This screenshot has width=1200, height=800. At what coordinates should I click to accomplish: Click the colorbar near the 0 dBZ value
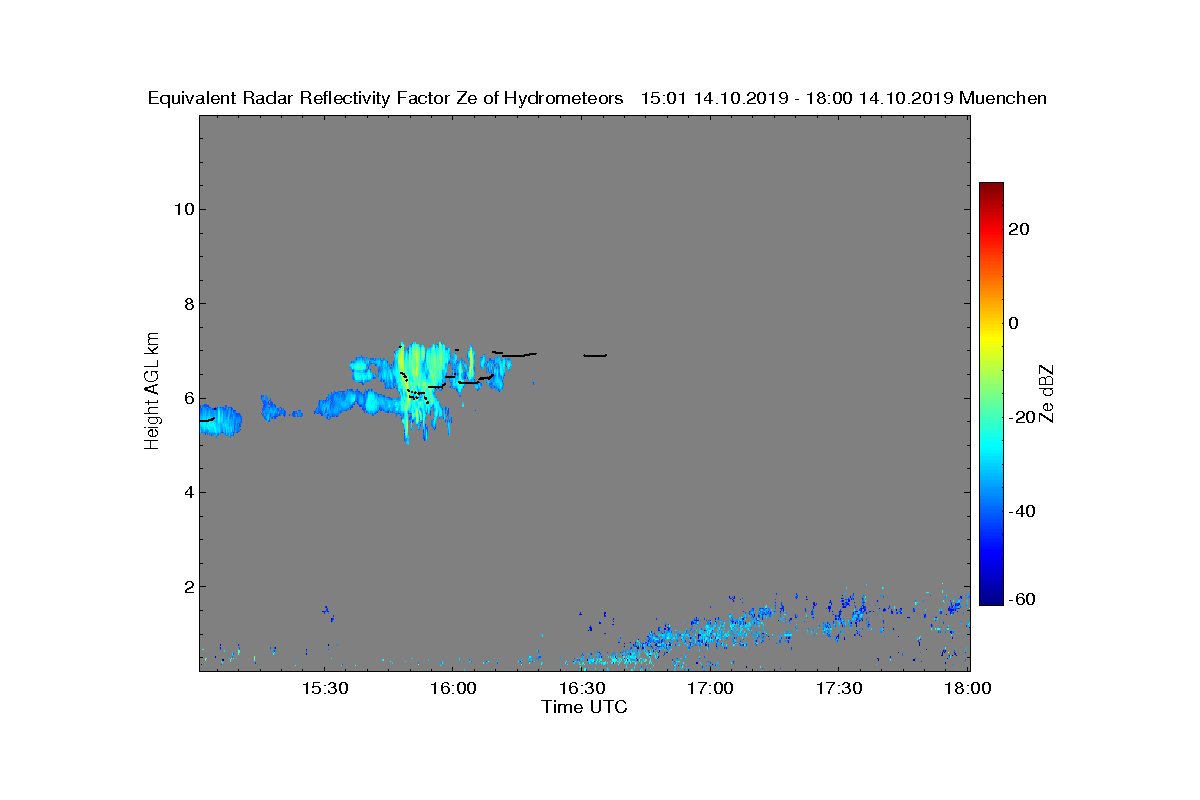991,323
